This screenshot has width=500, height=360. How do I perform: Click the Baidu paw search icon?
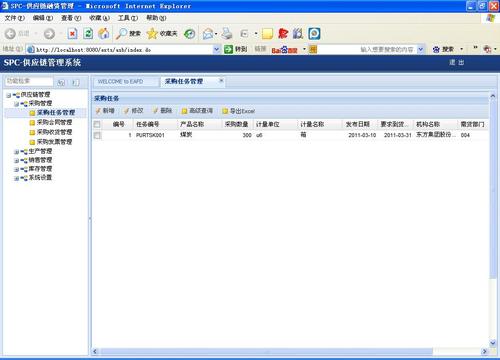click(436, 50)
